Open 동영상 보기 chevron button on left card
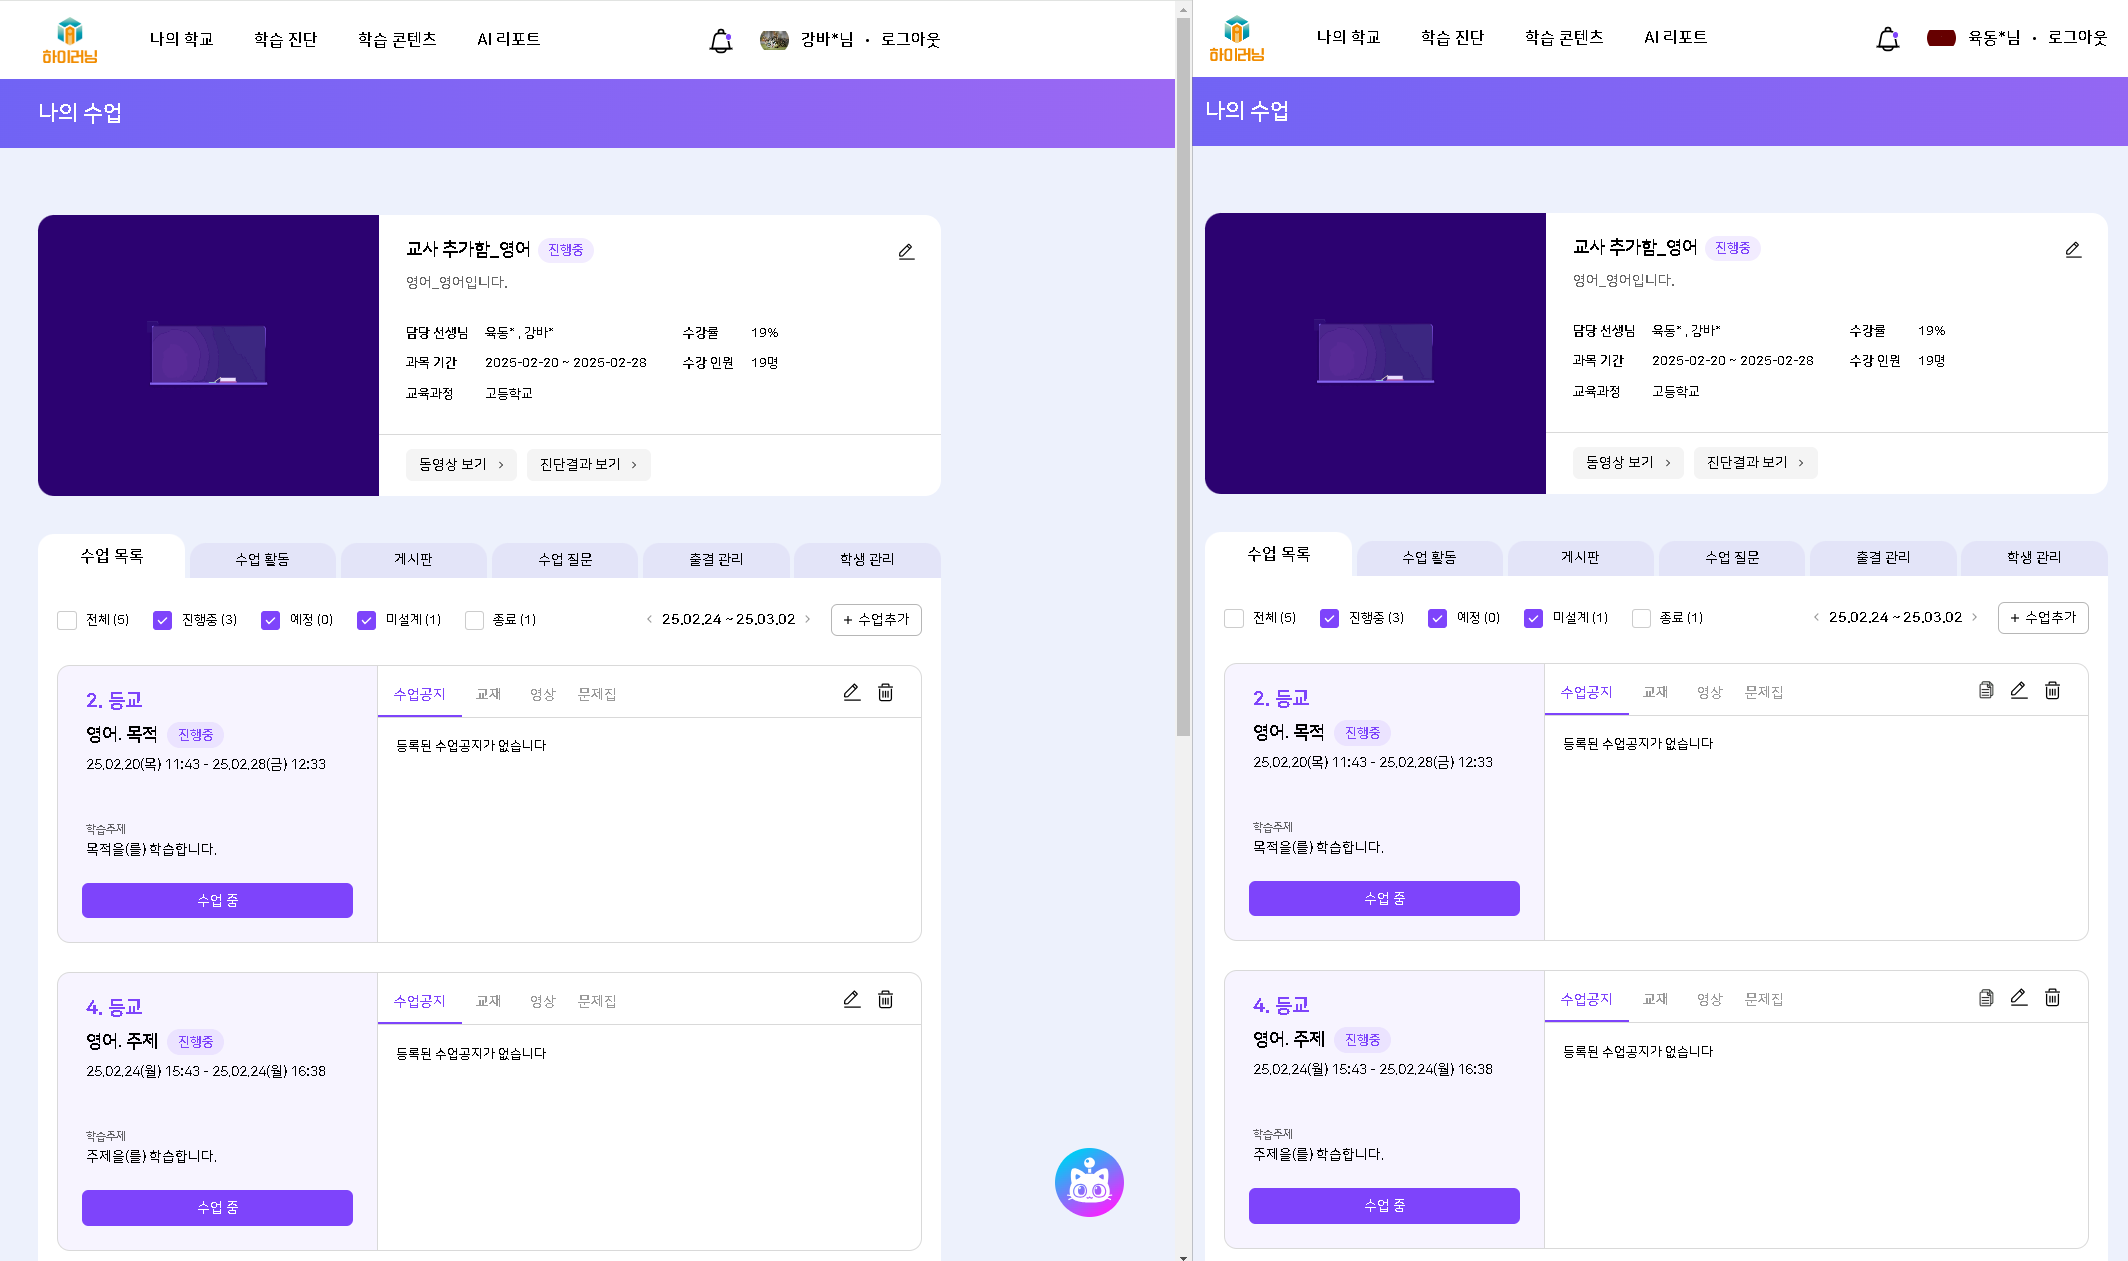Image resolution: width=2128 pixels, height=1261 pixels. pos(461,464)
